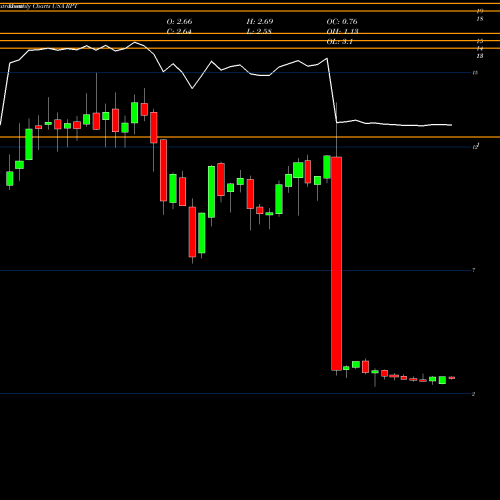The height and width of the screenshot is (500, 500).
Task: Click the 'L: 2.58' low value
Action: [259, 31]
